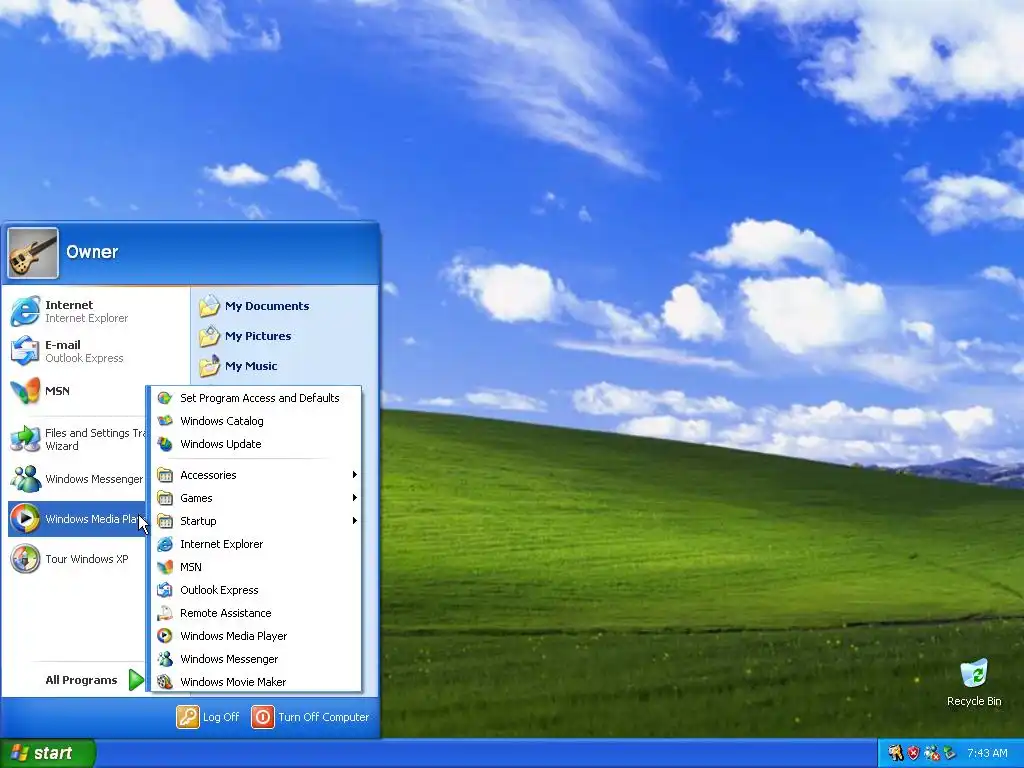Select MSN in the All Programs list

(x=256, y=567)
